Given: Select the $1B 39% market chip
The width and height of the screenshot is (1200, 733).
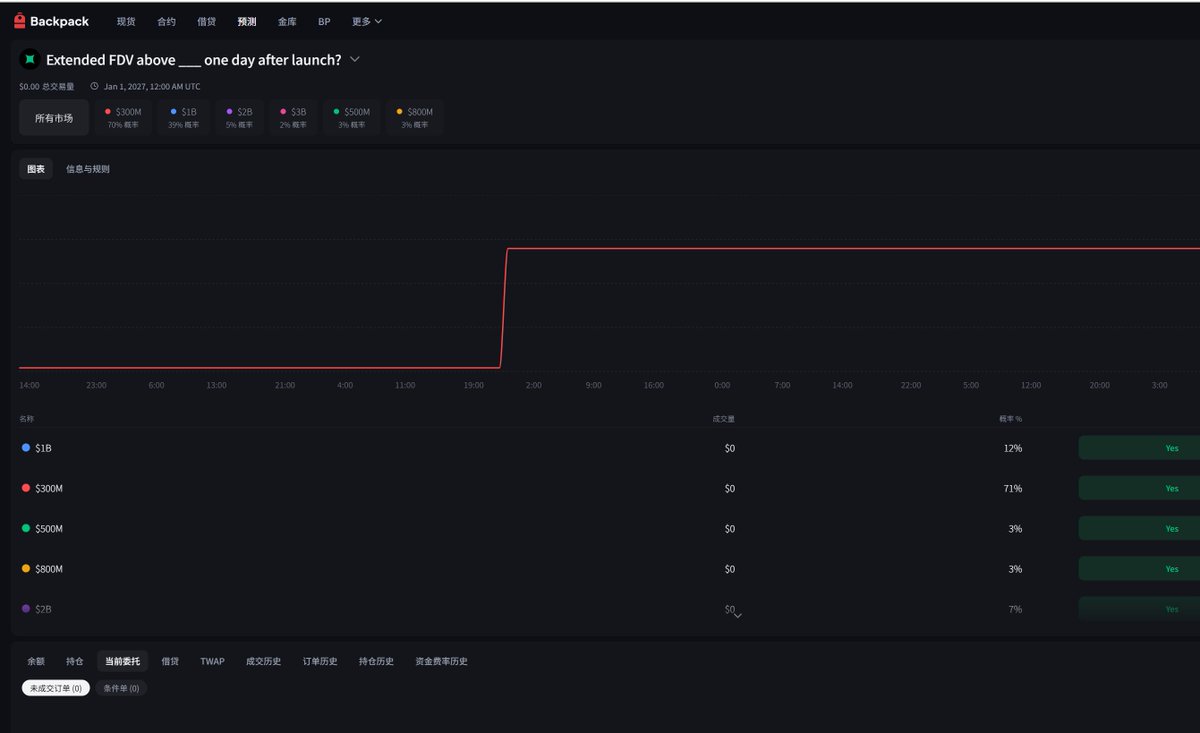Looking at the screenshot, I should tap(183, 118).
